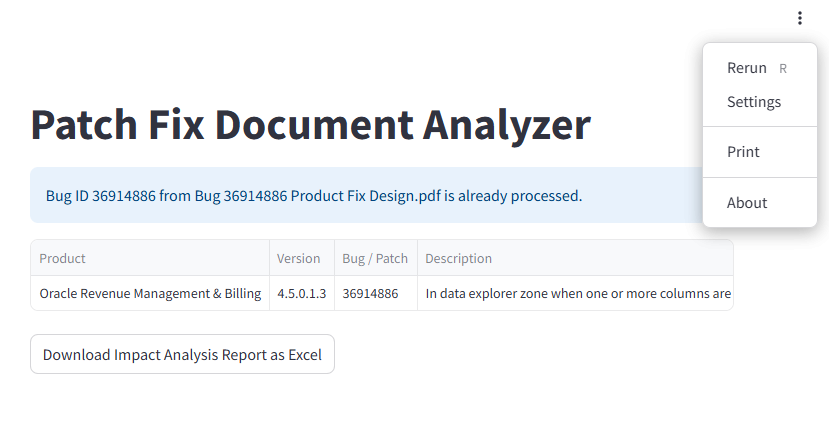Screen dimensions: 829x428
Task: Open the About menu entry
Action: pyautogui.click(x=746, y=203)
